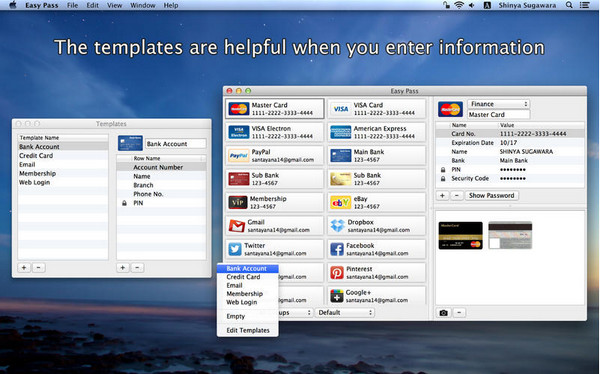Click the Gmail envelope icon entry

coord(236,226)
